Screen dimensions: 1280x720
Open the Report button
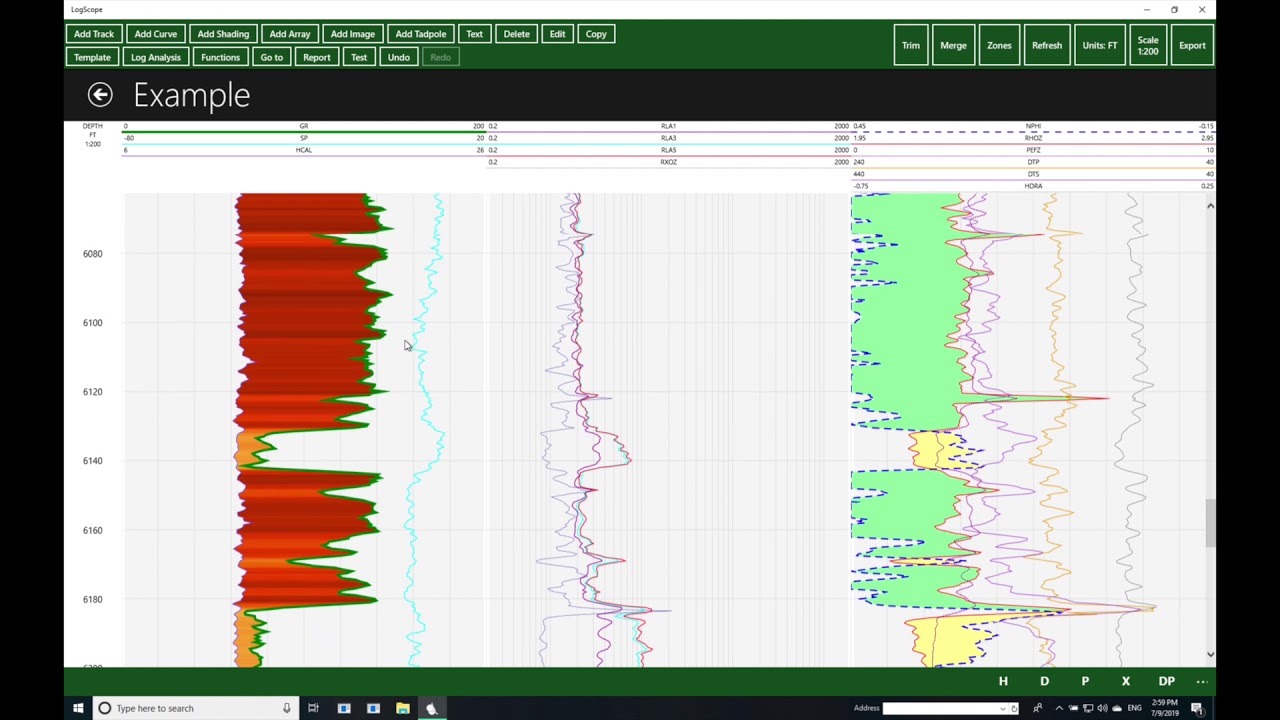317,57
